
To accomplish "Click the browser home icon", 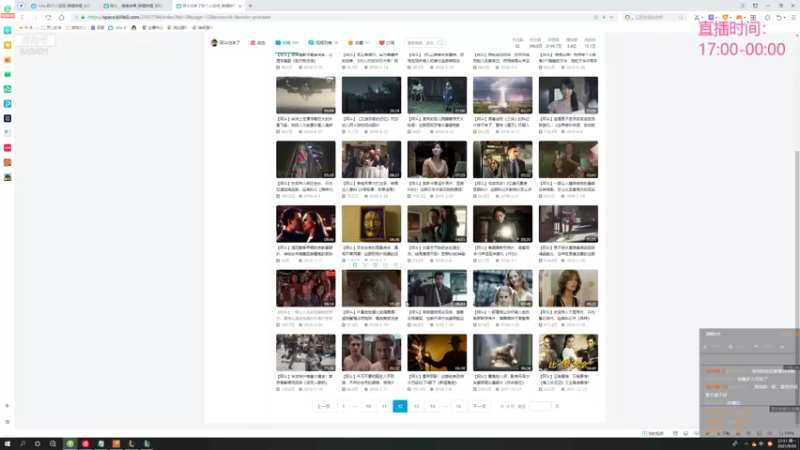I will 62,17.
